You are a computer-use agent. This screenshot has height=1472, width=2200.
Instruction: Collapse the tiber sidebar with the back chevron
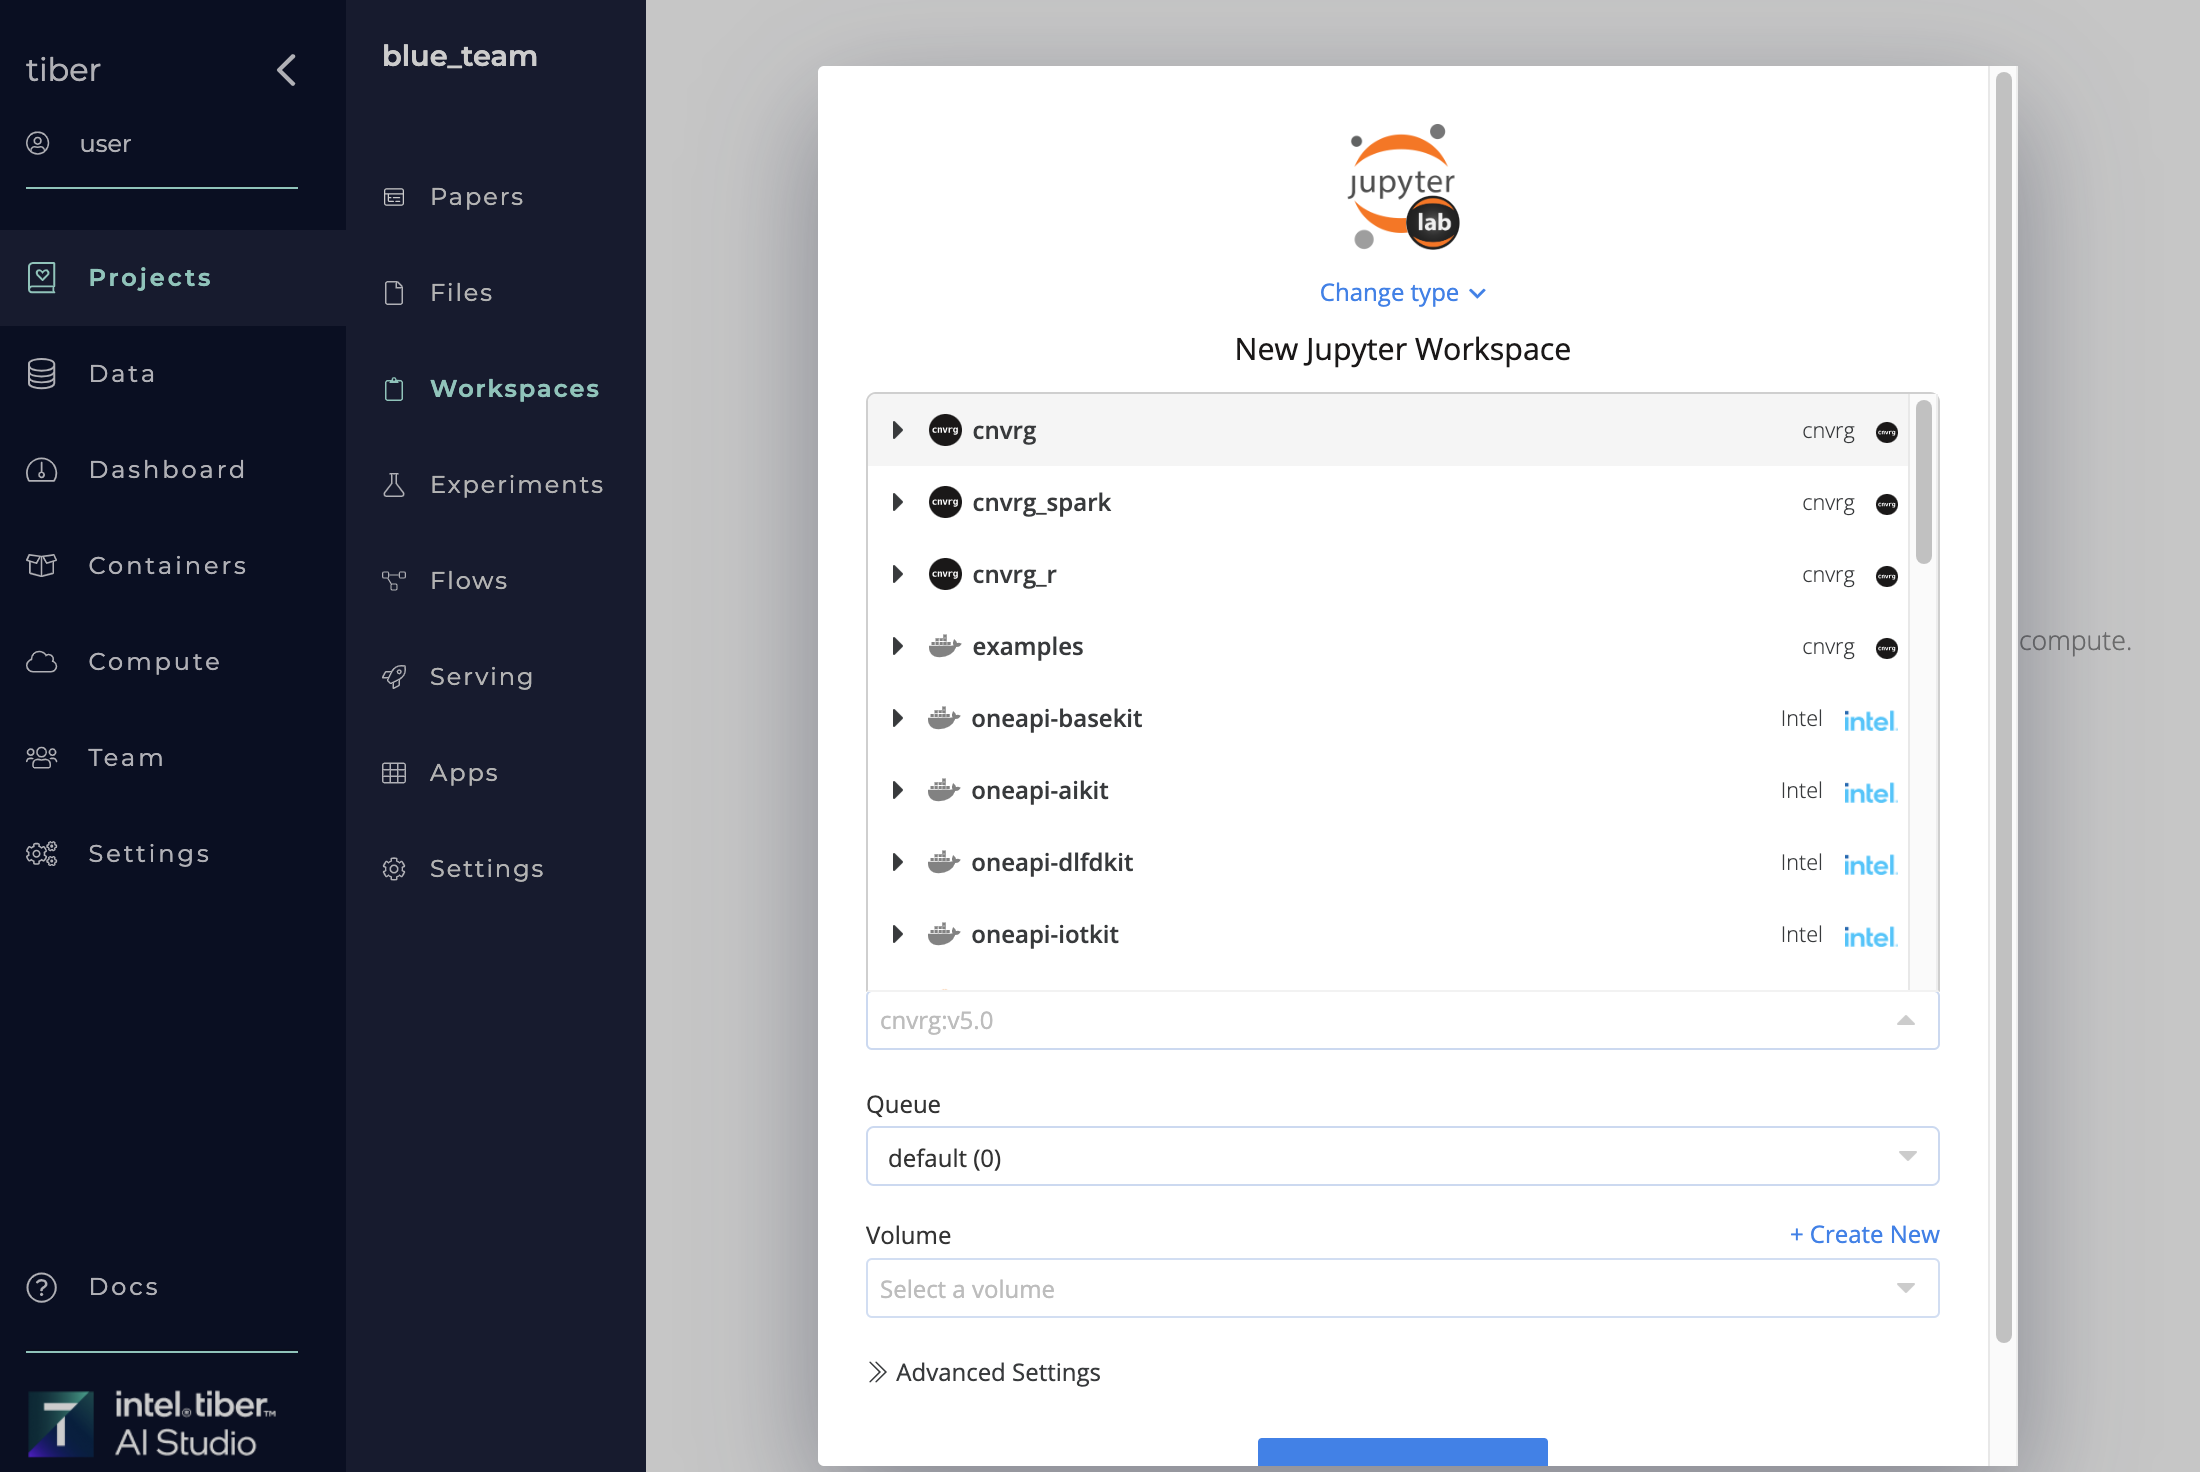286,70
